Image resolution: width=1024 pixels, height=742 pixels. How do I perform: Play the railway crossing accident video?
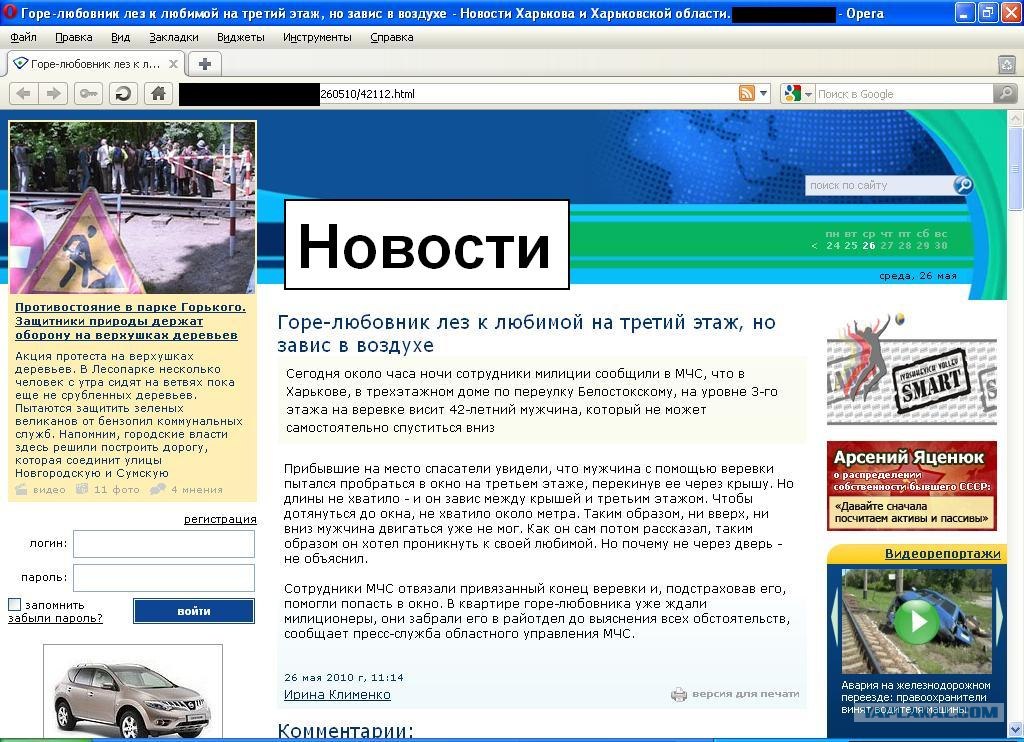click(917, 621)
